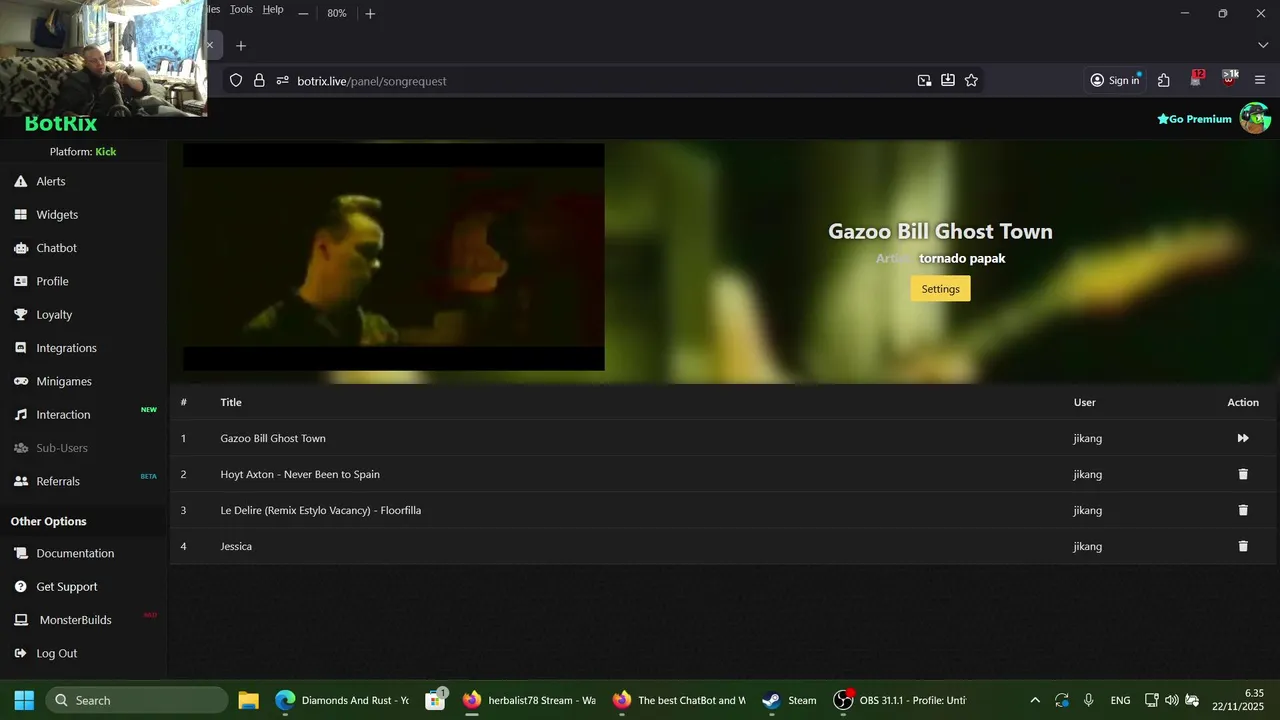Open Firefox extensions puzzle icon
This screenshot has height=720, width=1280.
click(1164, 81)
